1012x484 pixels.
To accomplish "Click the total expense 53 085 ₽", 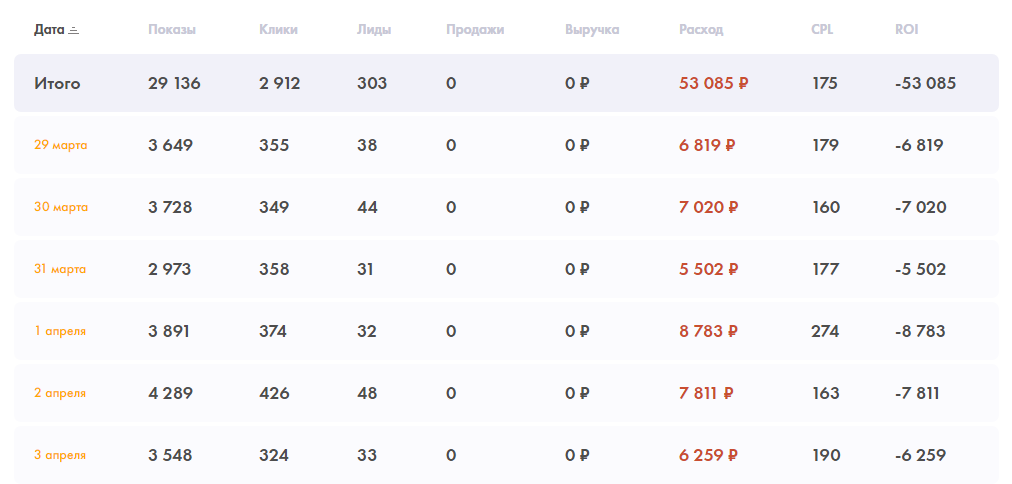I will coord(713,84).
